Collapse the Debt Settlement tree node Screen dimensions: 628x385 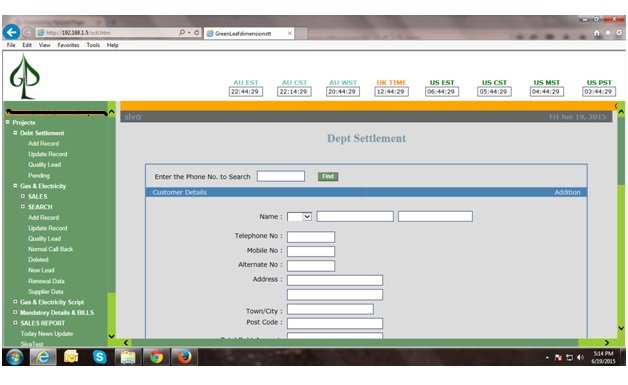pos(15,133)
